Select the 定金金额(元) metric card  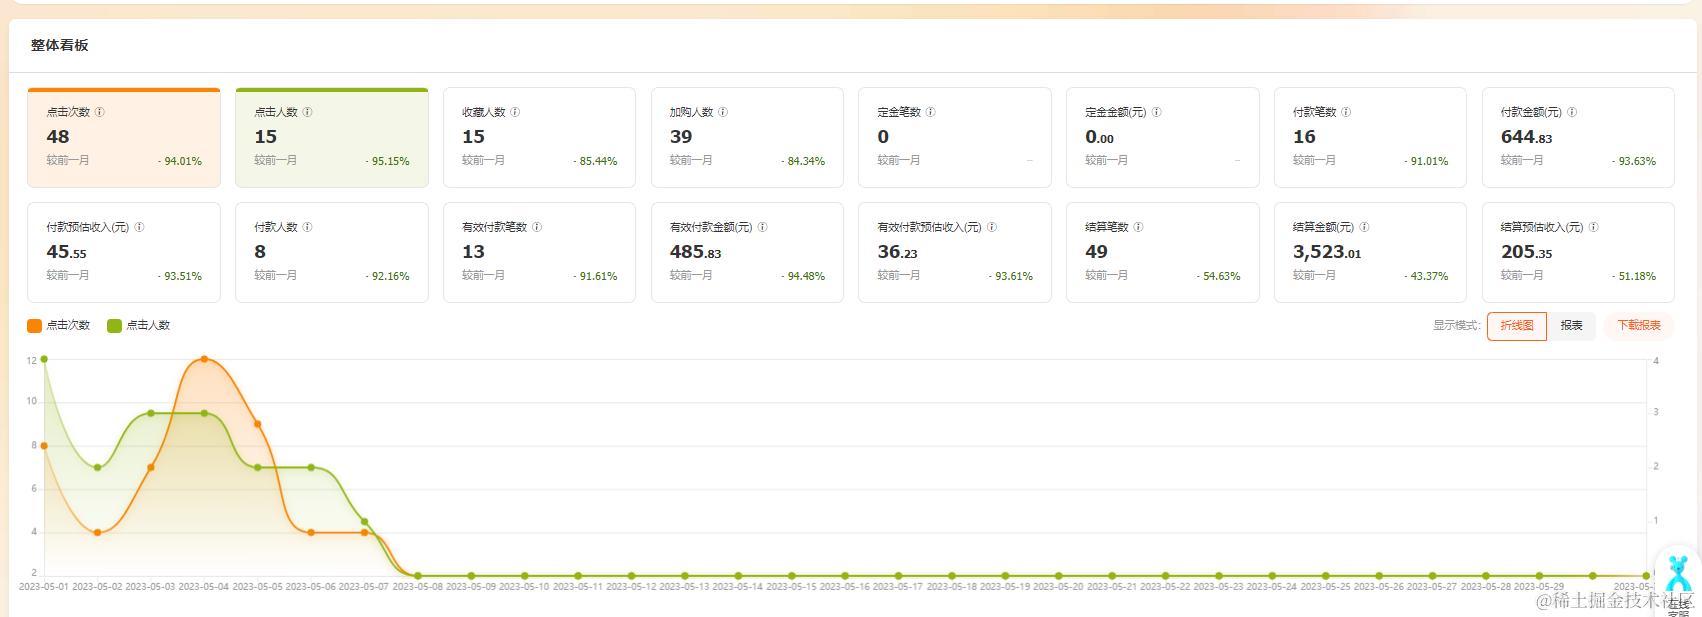tap(1163, 138)
